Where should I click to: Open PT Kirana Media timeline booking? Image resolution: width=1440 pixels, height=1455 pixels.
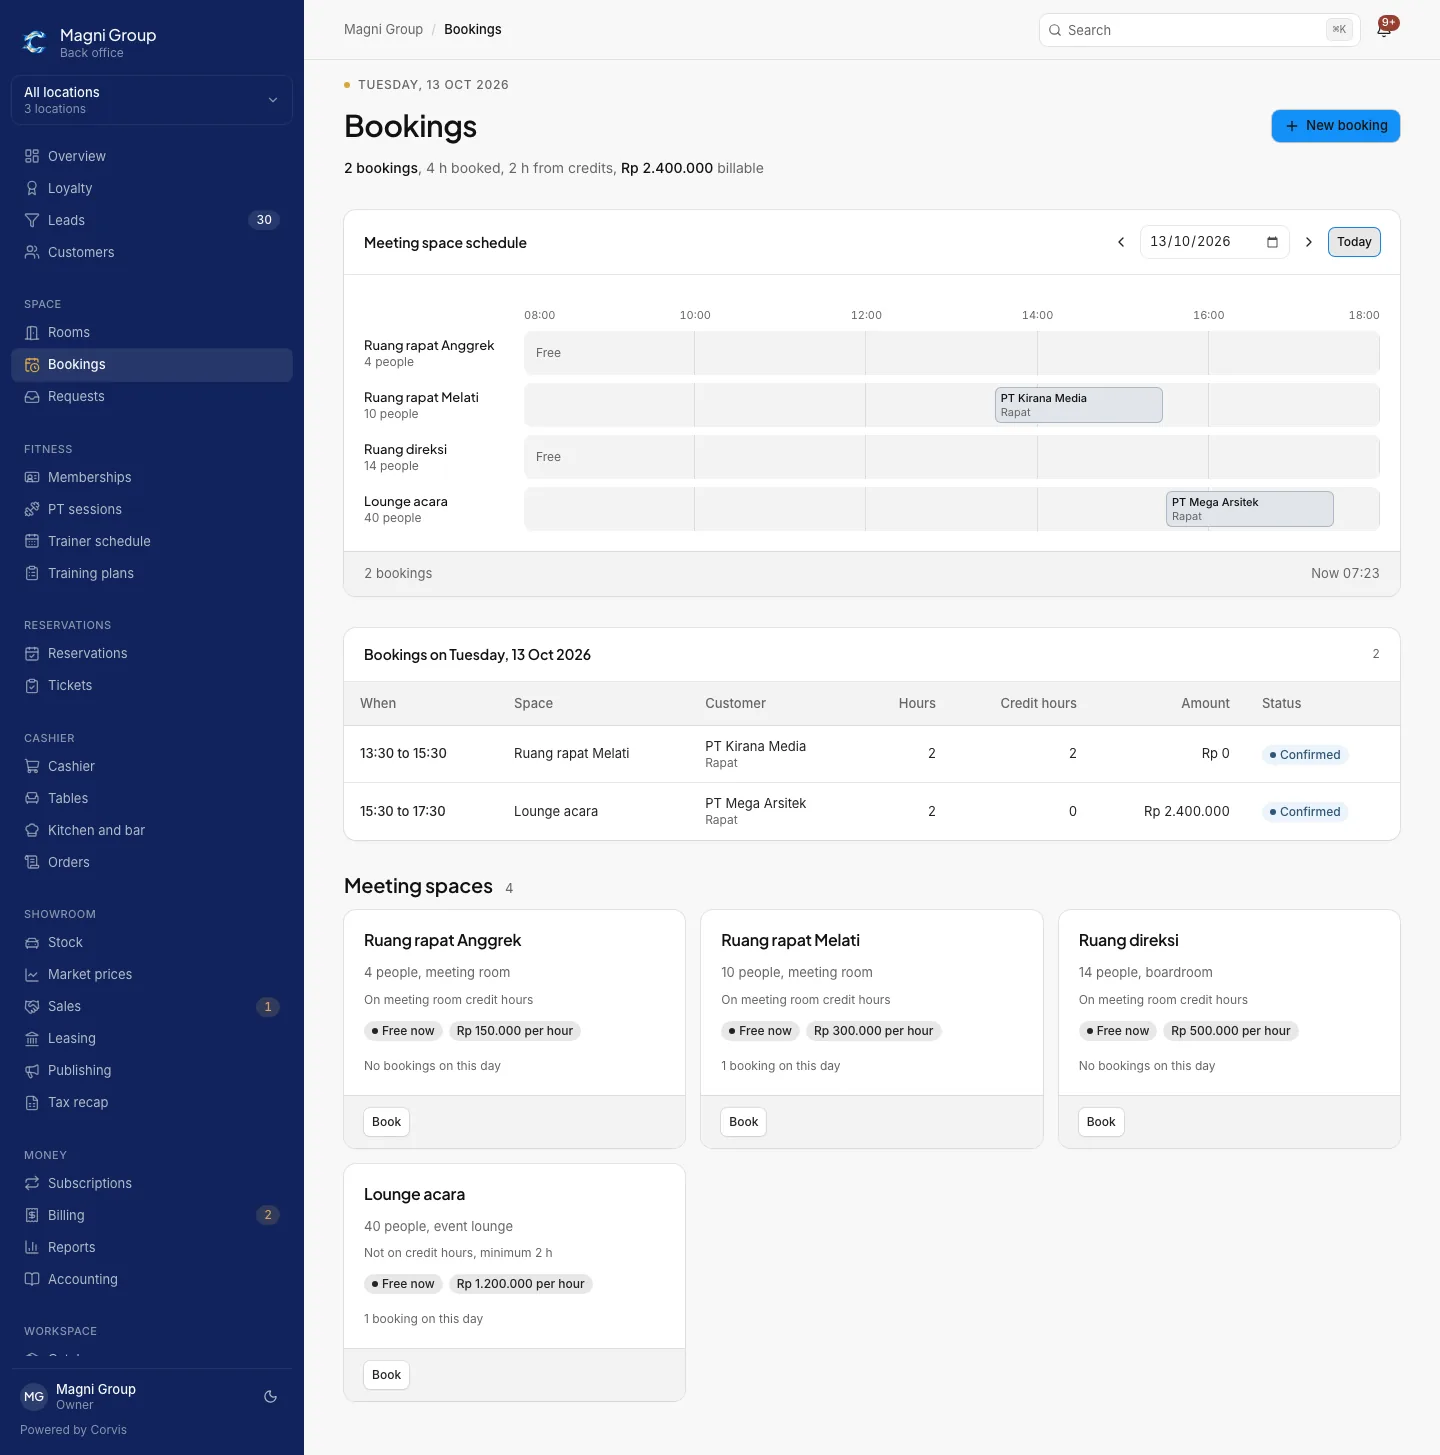[1079, 405]
